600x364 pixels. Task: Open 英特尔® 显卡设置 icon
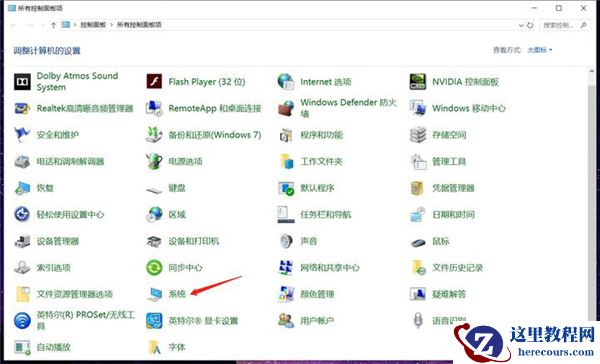[x=154, y=321]
